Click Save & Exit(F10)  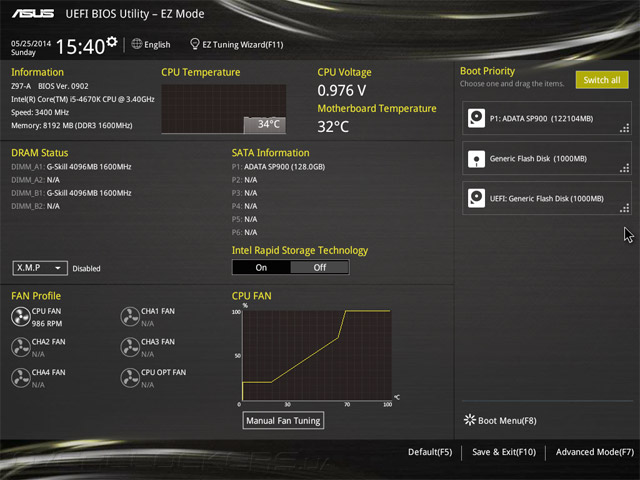coord(504,452)
